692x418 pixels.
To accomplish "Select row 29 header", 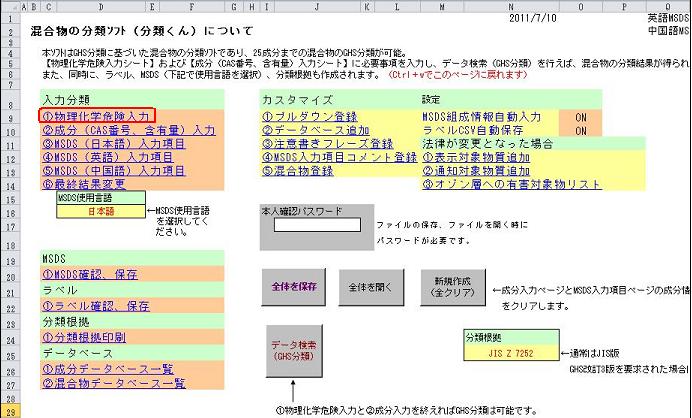I will (10, 412).
